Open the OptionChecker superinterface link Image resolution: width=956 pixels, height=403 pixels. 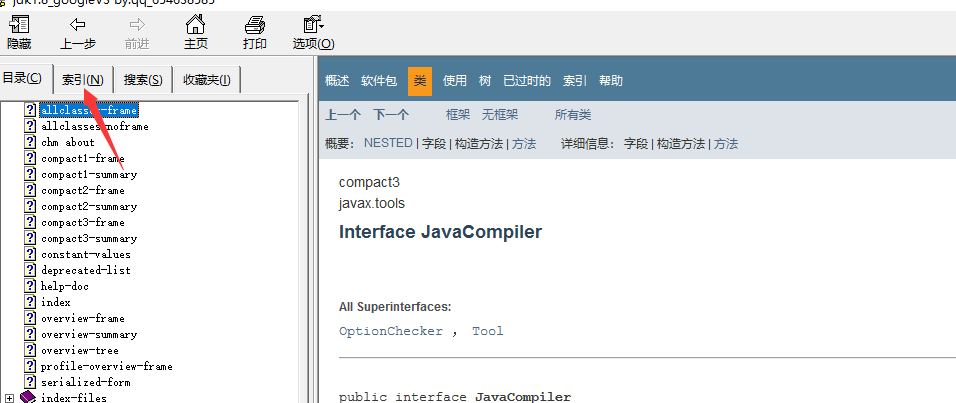click(390, 331)
